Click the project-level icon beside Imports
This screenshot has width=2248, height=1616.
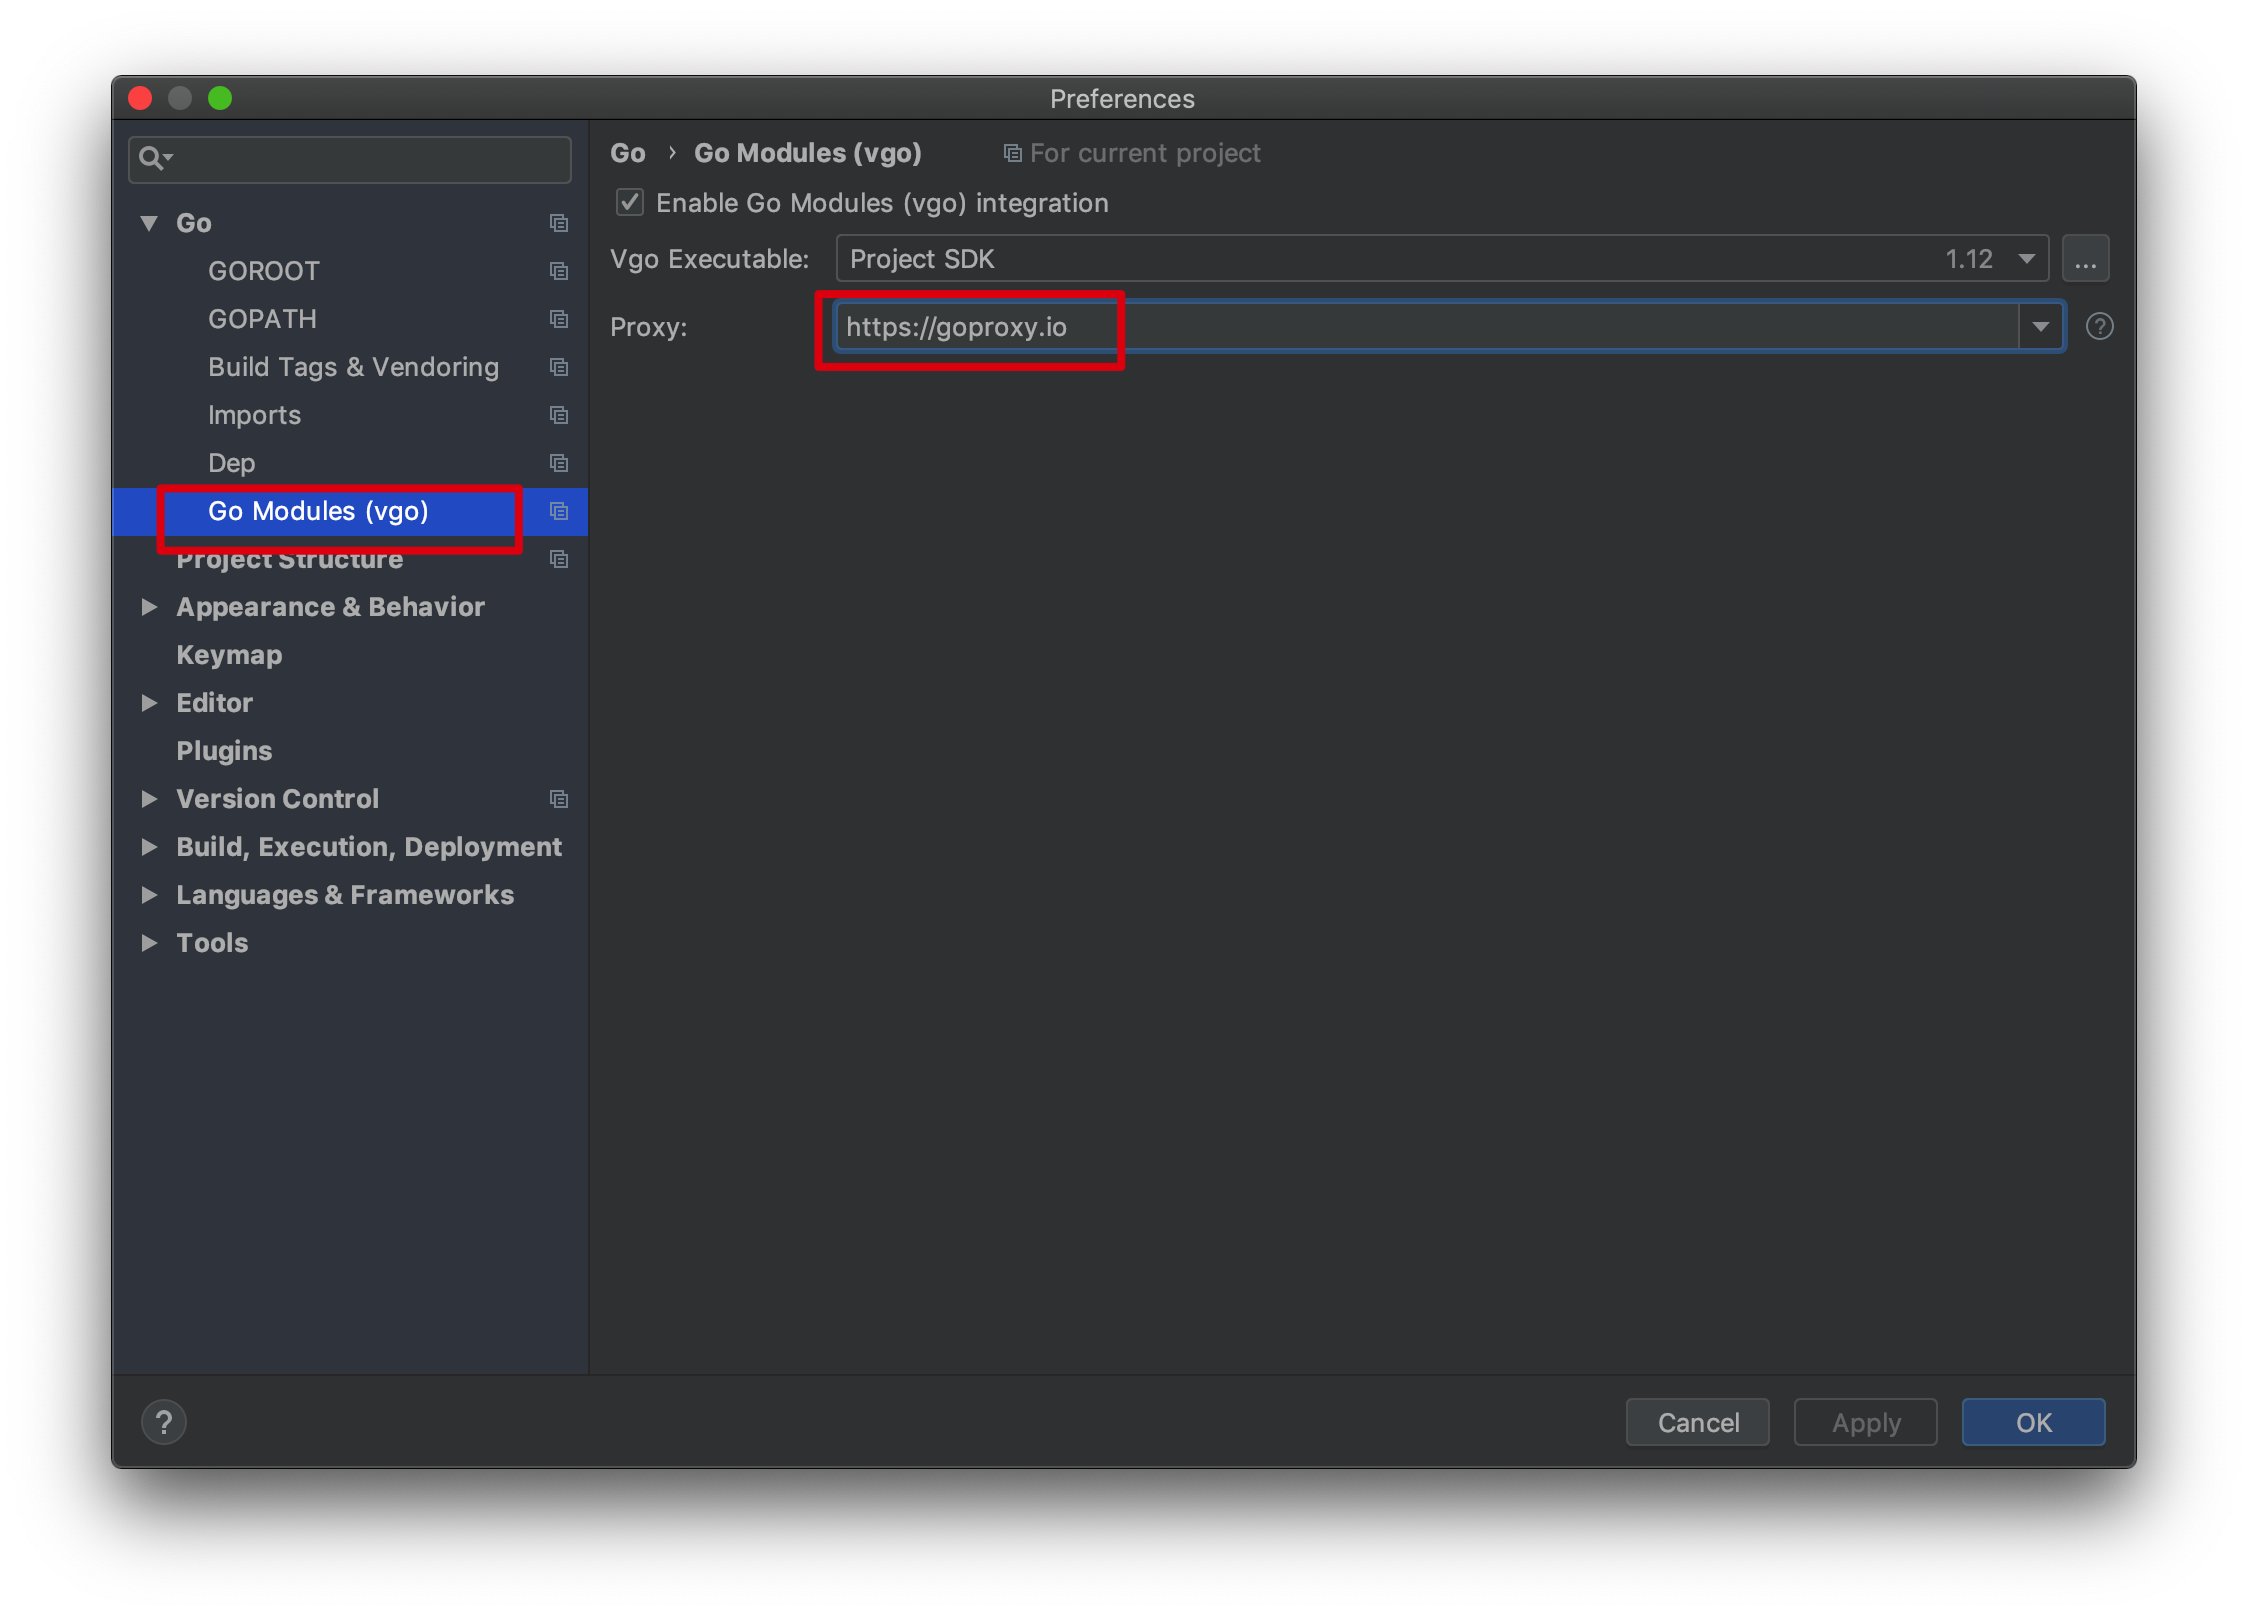[x=559, y=415]
